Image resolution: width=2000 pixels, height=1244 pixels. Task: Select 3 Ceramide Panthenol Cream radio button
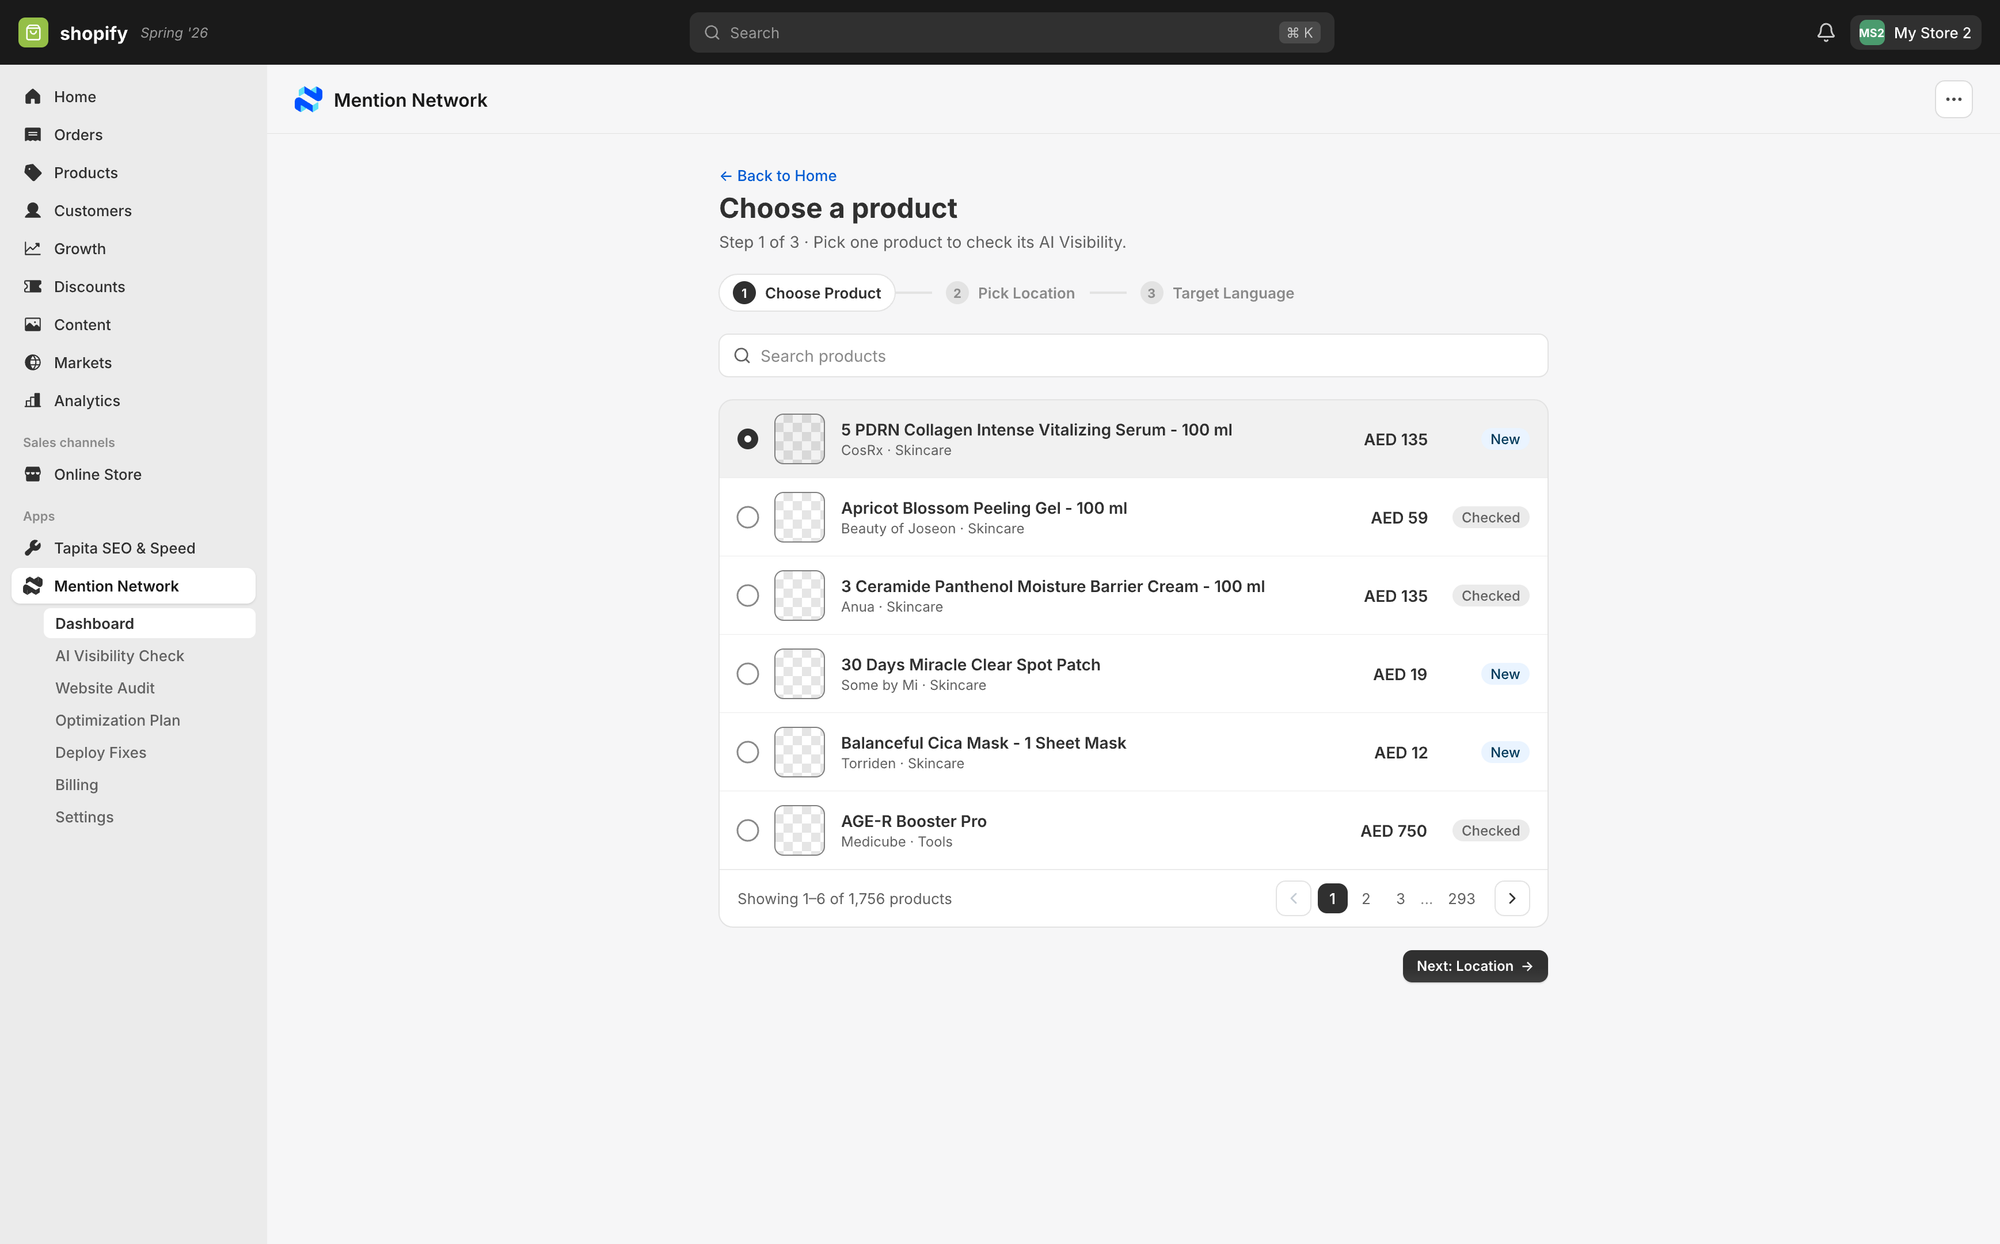click(x=748, y=596)
